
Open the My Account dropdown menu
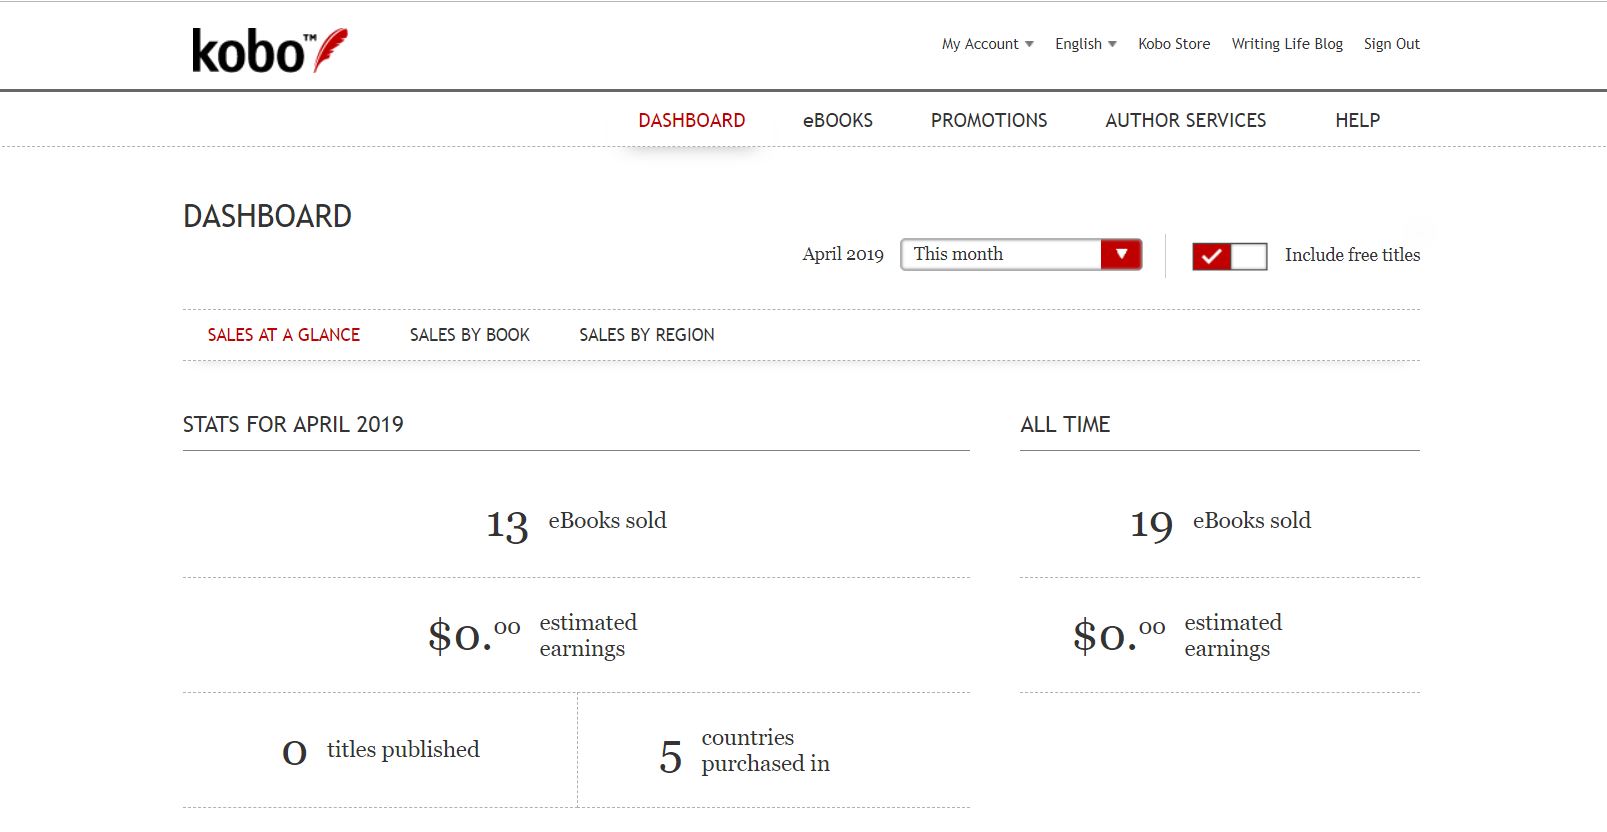point(987,44)
